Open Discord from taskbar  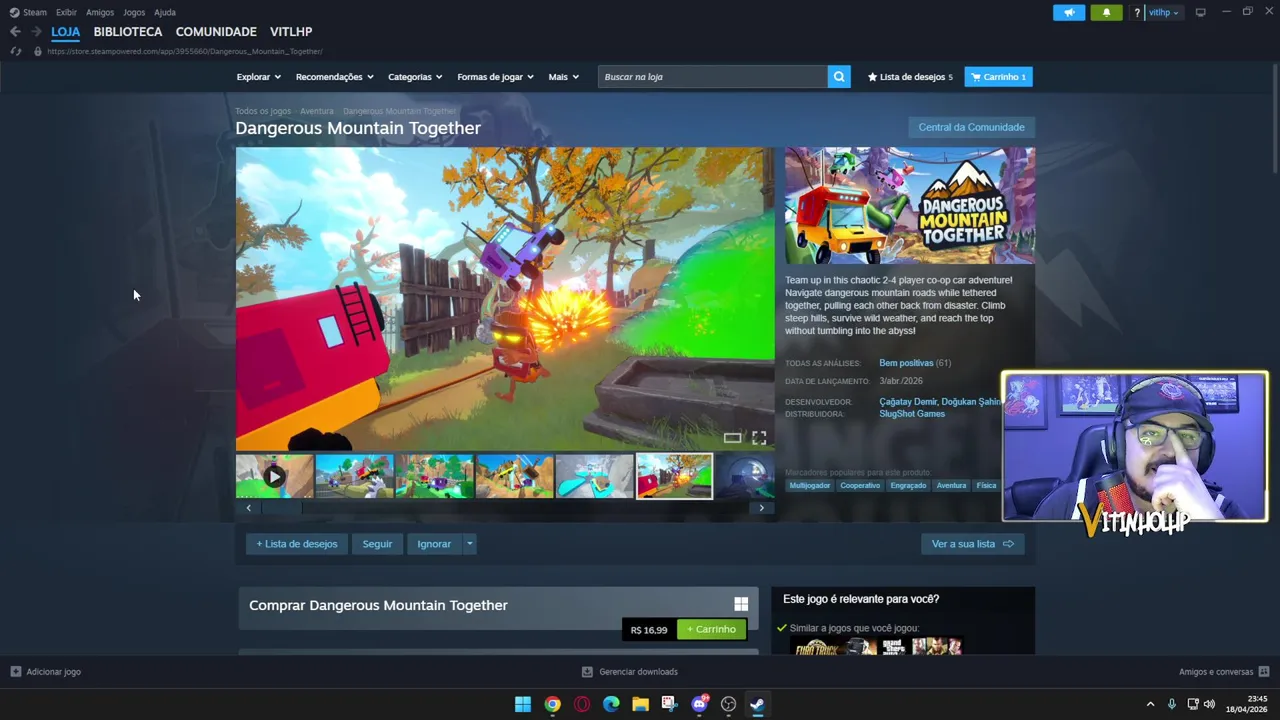tap(699, 704)
